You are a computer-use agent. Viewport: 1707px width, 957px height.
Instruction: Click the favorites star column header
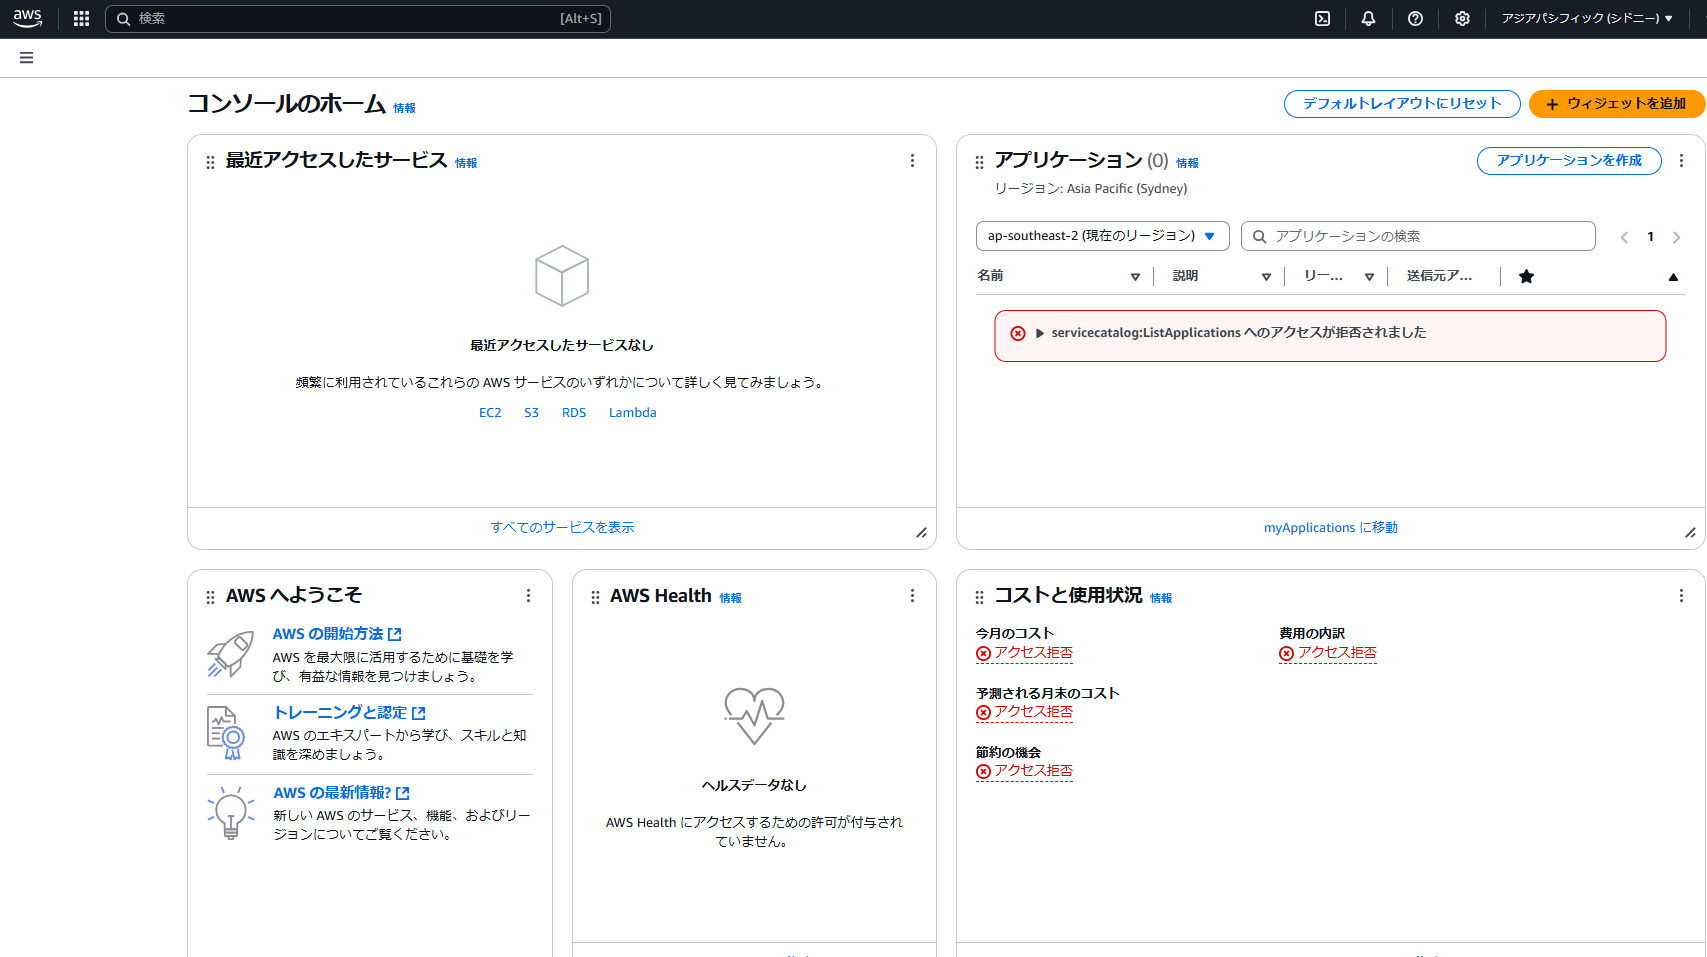point(1526,277)
